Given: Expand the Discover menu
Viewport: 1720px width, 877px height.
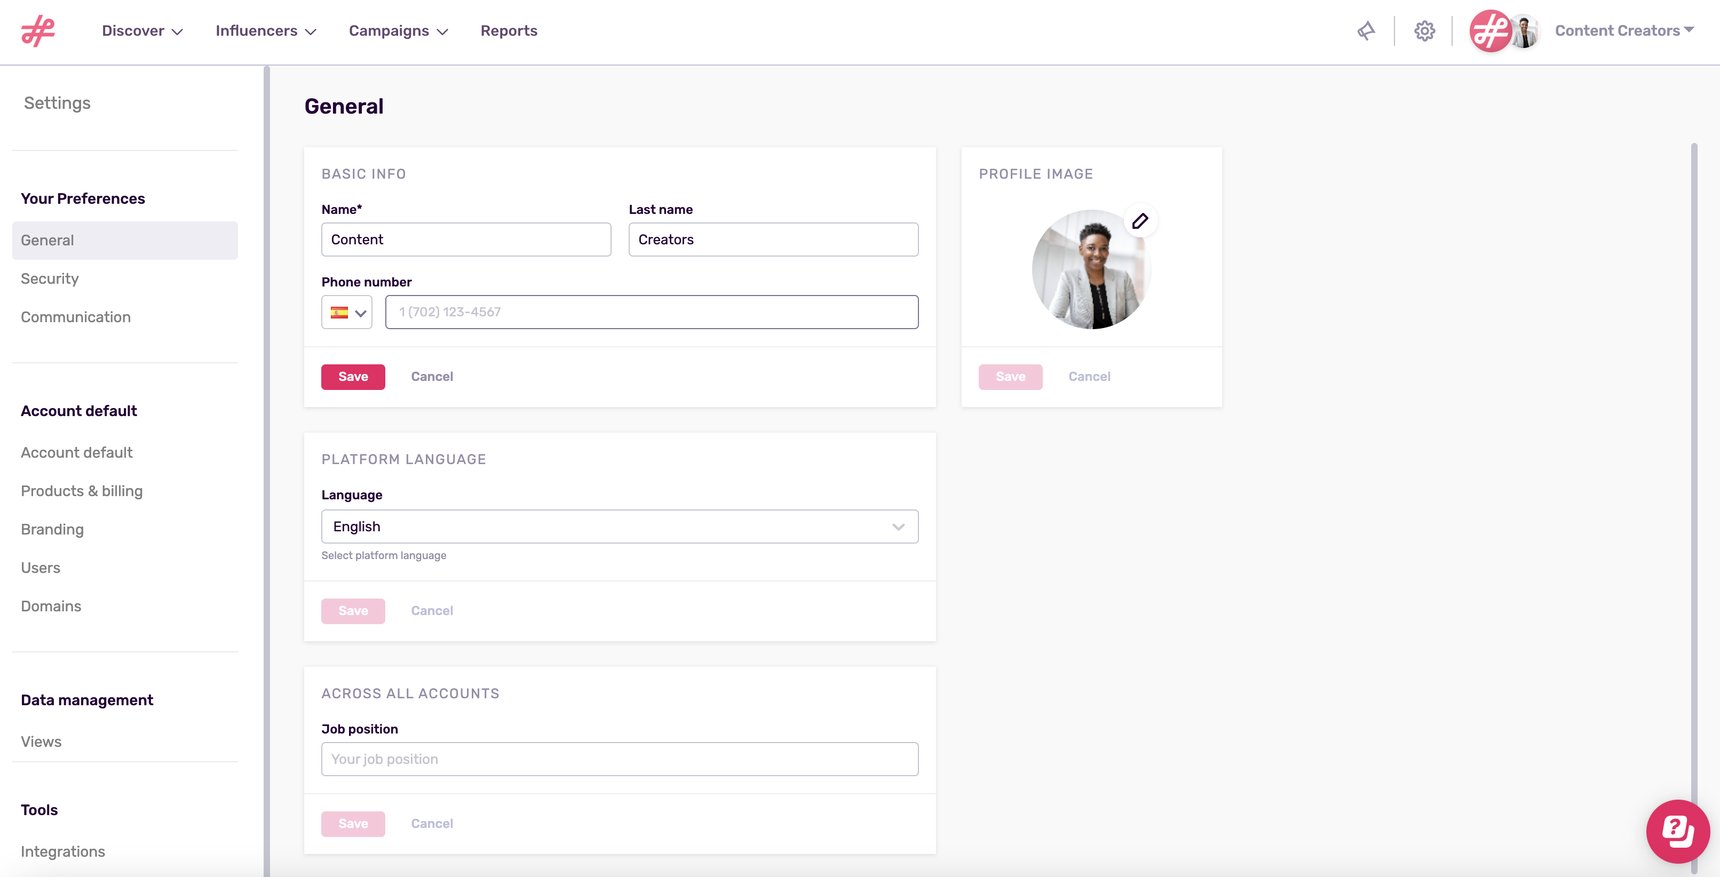Looking at the screenshot, I should 142,31.
